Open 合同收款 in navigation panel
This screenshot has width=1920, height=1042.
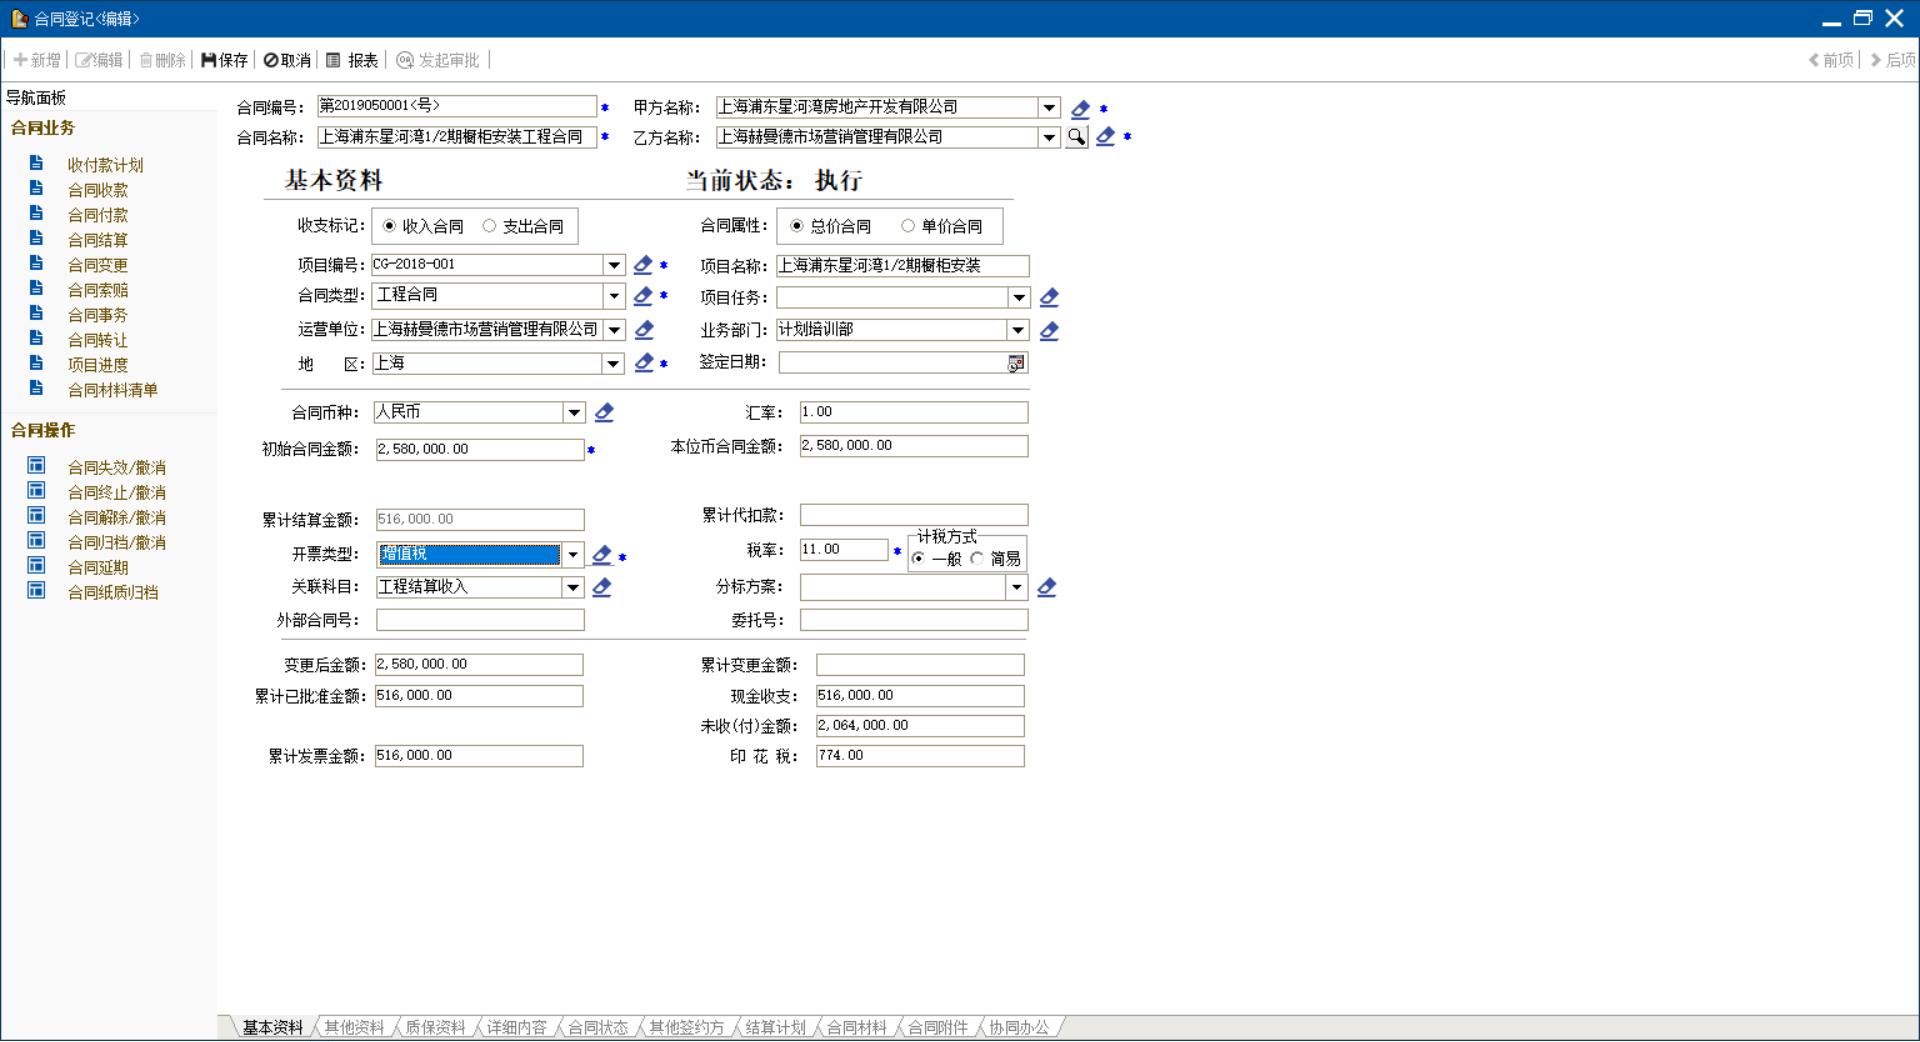coord(98,190)
